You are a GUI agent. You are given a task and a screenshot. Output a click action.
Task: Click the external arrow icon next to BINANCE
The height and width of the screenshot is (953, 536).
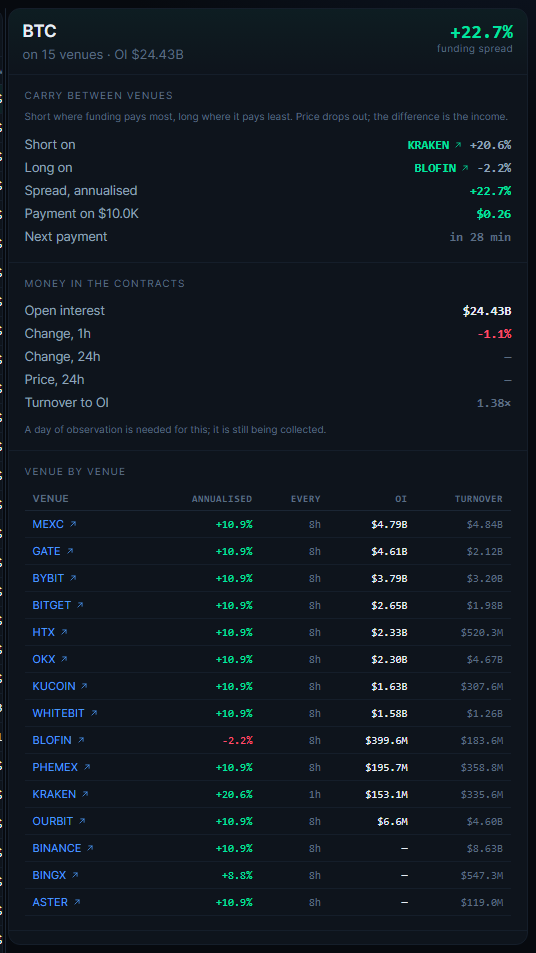point(90,848)
